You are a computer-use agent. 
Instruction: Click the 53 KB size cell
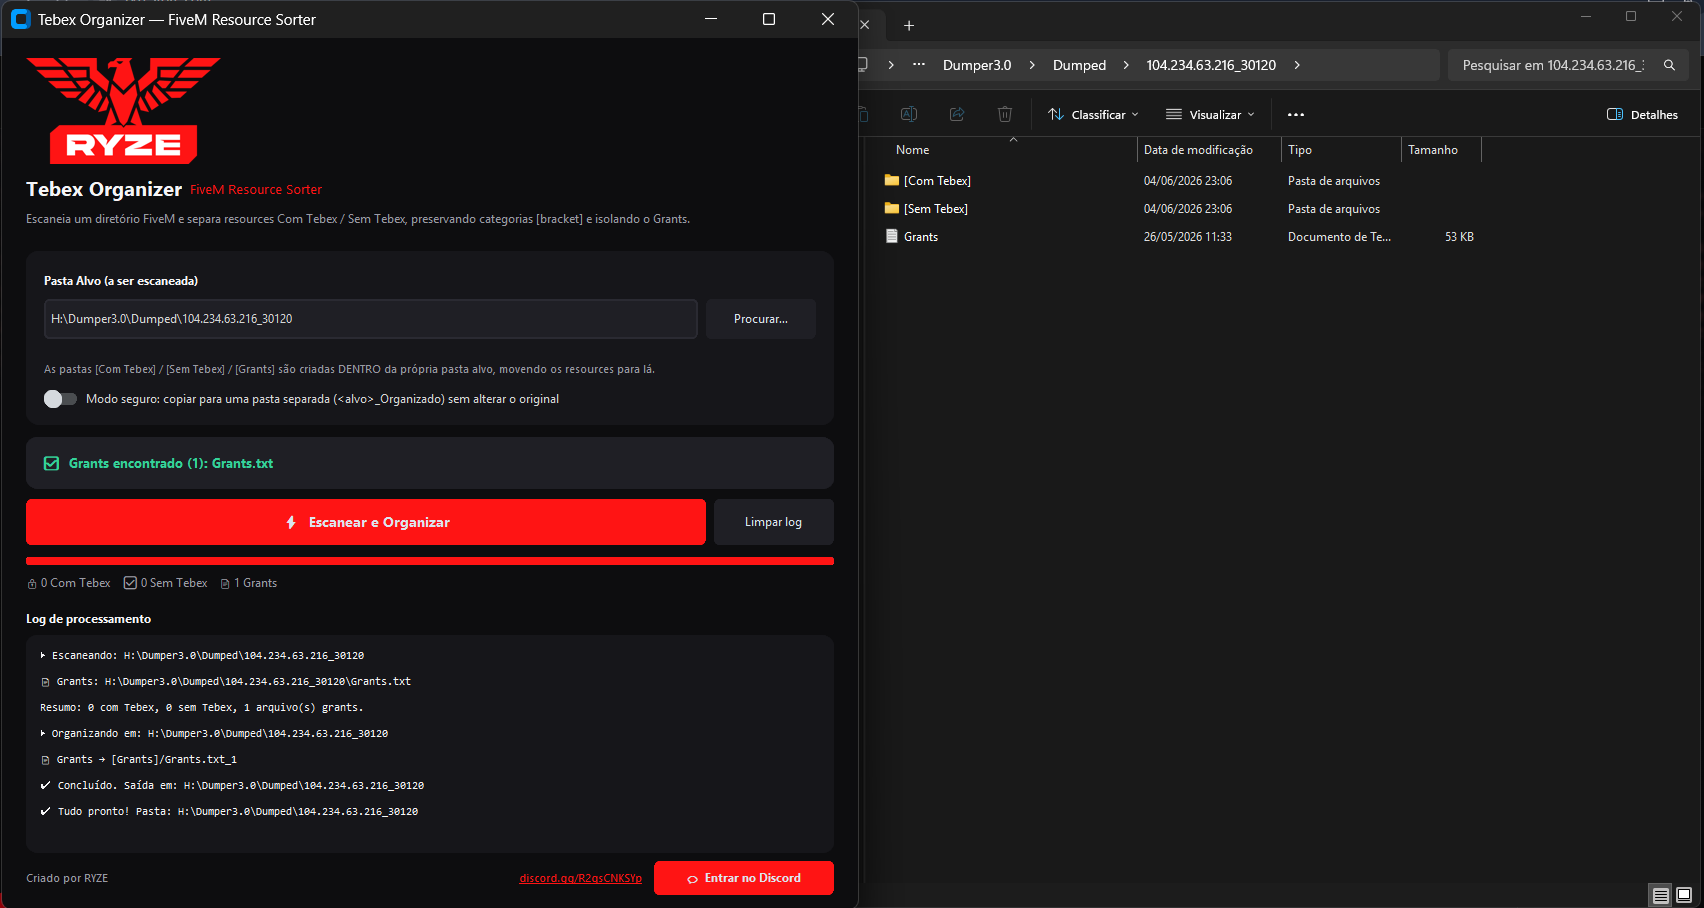tap(1459, 237)
